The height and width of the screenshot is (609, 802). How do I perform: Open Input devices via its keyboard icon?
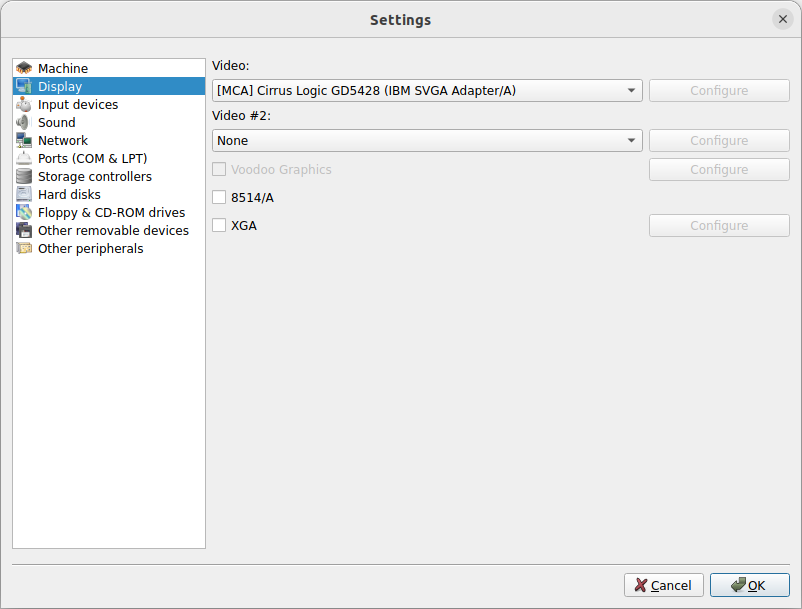pyautogui.click(x=25, y=104)
